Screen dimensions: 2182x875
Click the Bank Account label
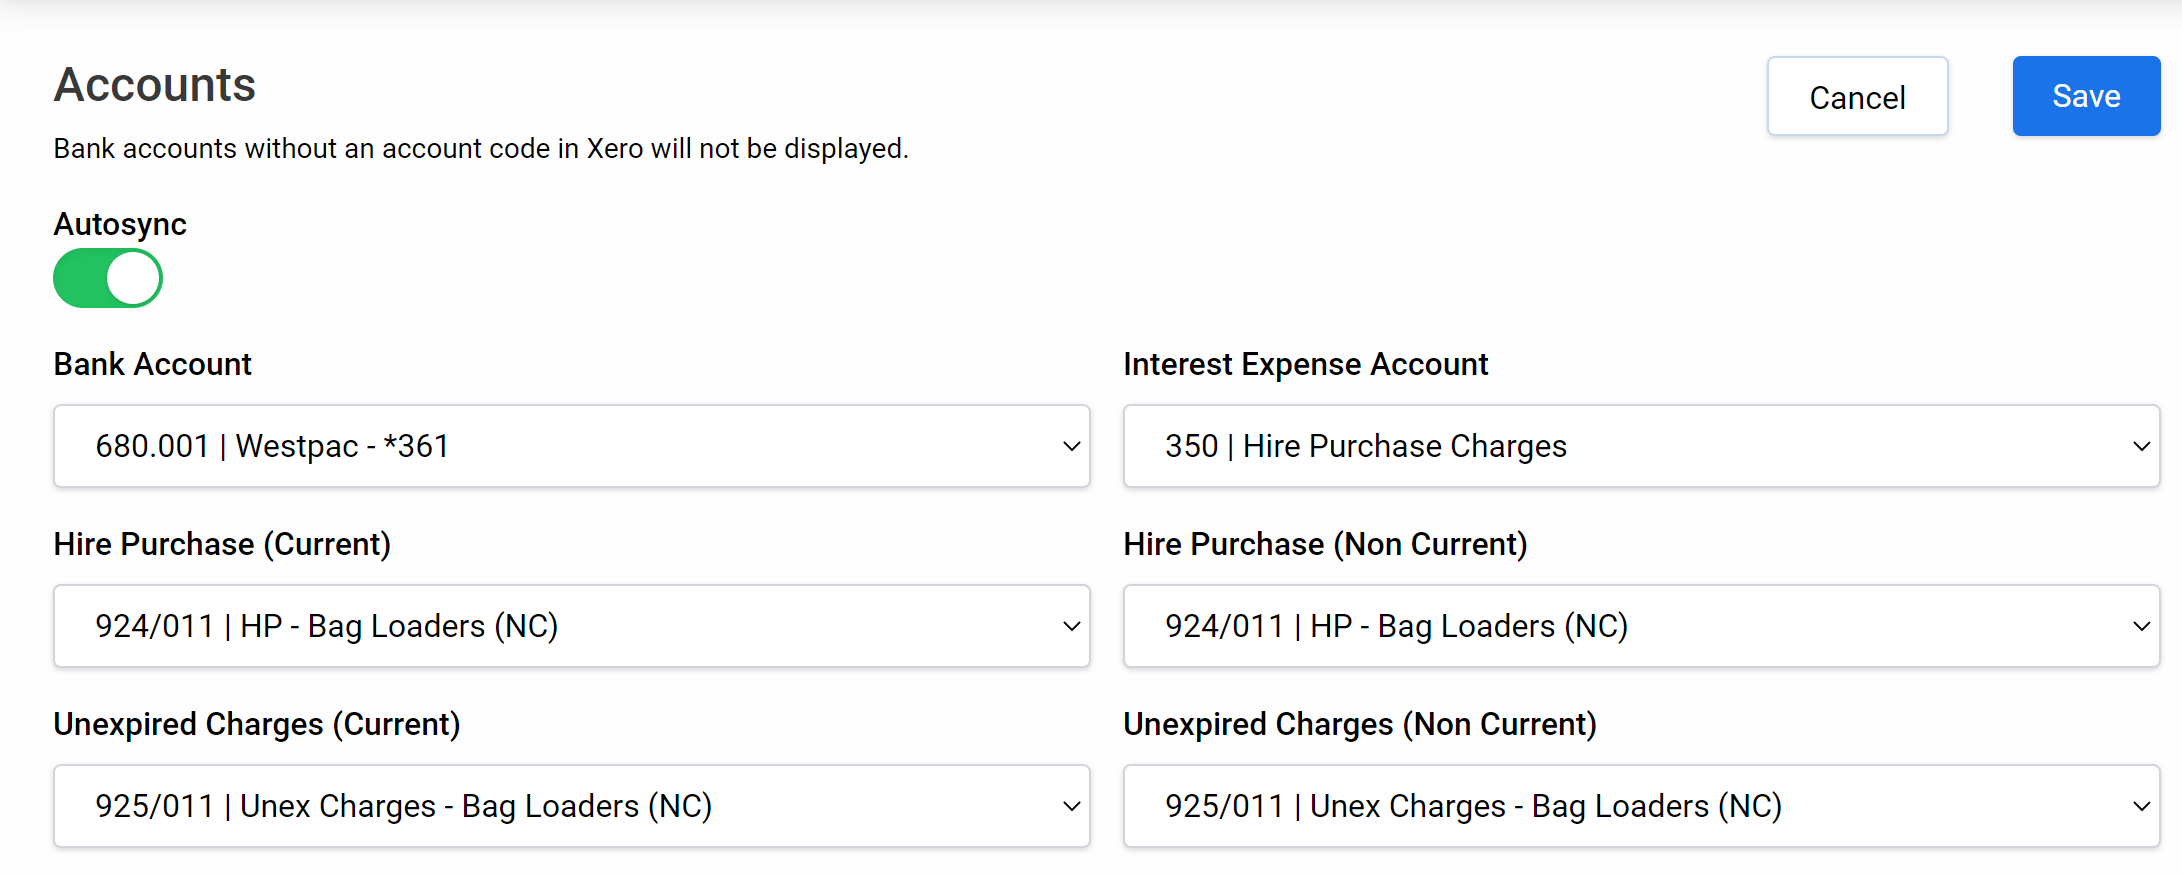click(152, 364)
